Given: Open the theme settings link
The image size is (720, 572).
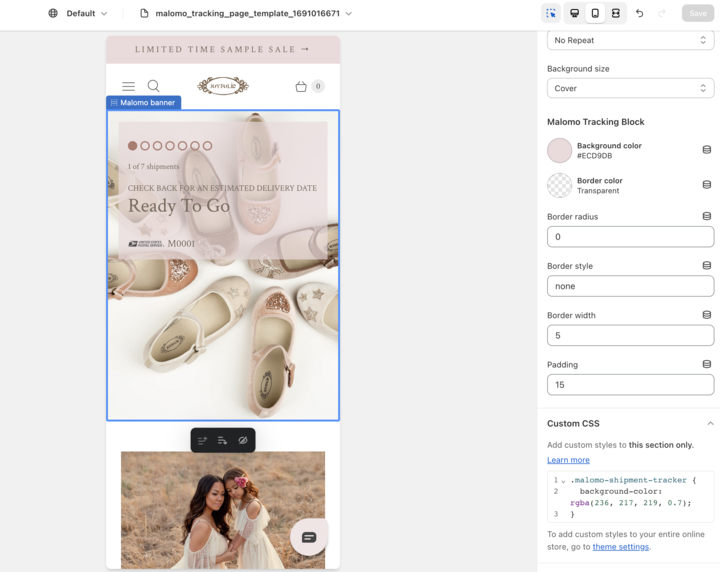Looking at the screenshot, I should tap(620, 547).
